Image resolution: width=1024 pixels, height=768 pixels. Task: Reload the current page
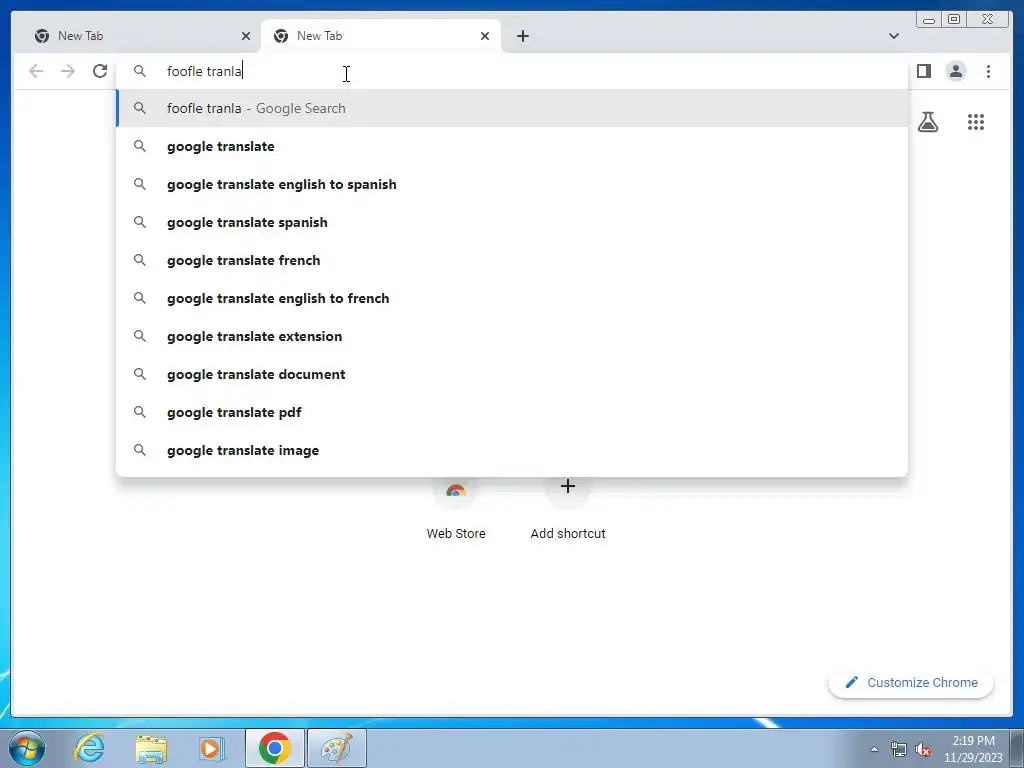(100, 71)
